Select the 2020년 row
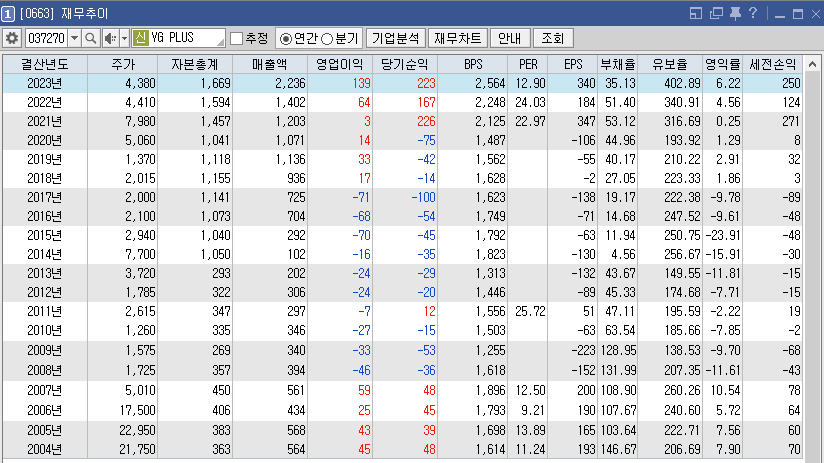824x463 pixels. [x=403, y=140]
